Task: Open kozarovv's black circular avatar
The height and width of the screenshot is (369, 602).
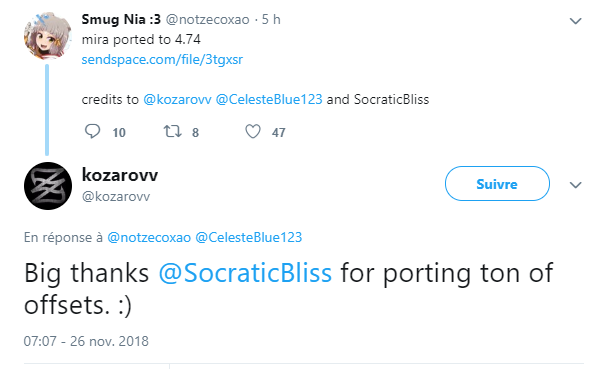Action: [x=48, y=186]
